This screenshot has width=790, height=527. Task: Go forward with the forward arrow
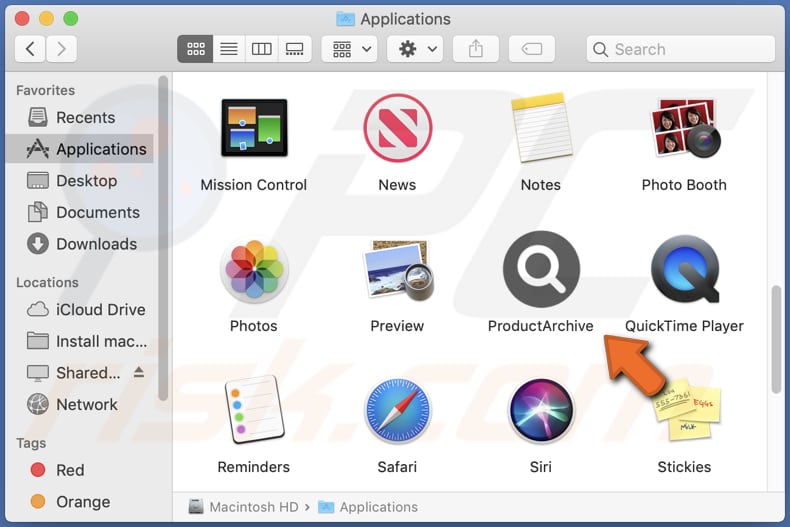[61, 49]
